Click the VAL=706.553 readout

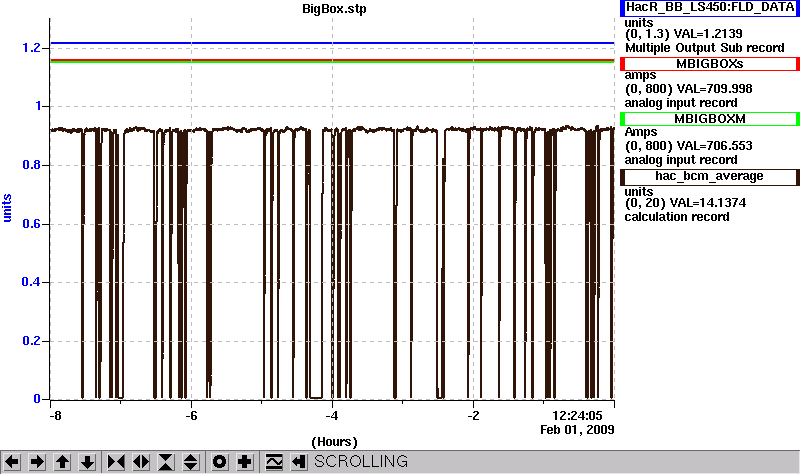tap(714, 146)
